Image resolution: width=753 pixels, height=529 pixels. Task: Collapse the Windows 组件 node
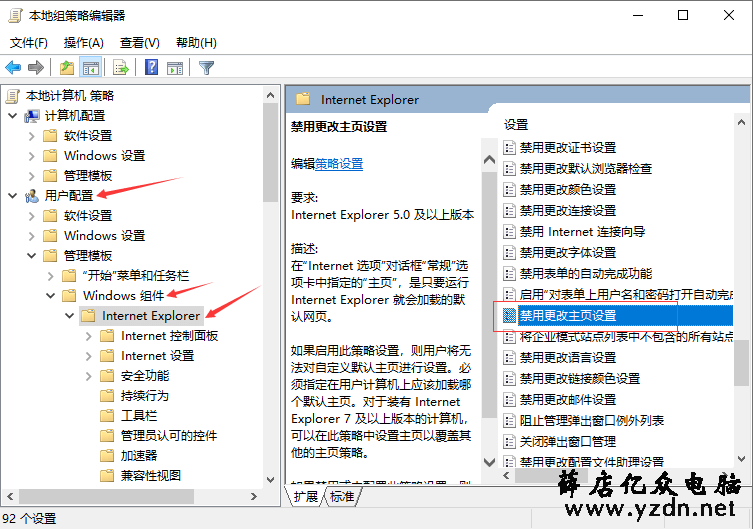pyautogui.click(x=51, y=296)
